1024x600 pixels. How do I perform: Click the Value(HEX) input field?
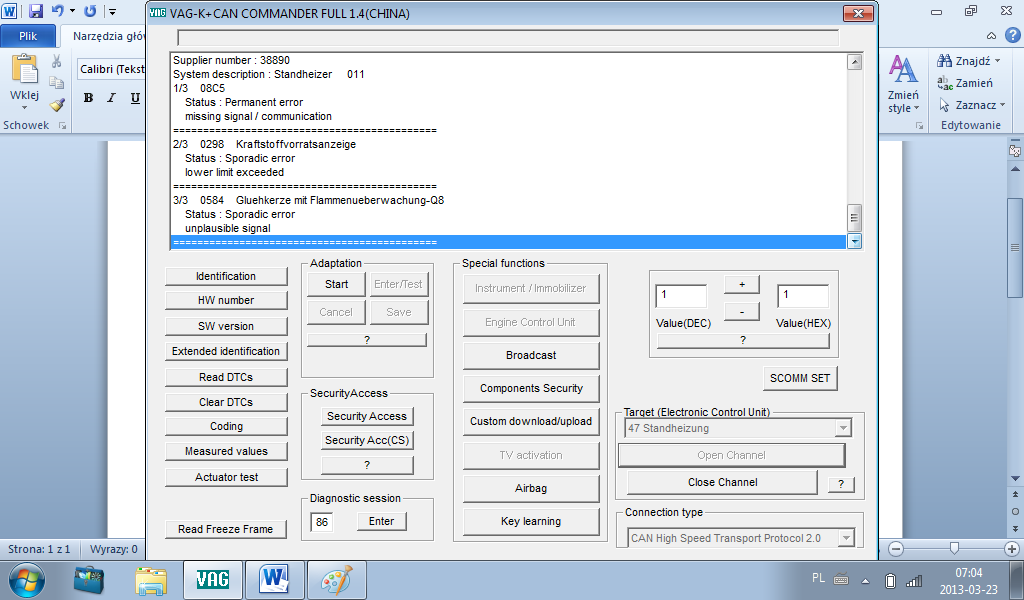coord(803,296)
